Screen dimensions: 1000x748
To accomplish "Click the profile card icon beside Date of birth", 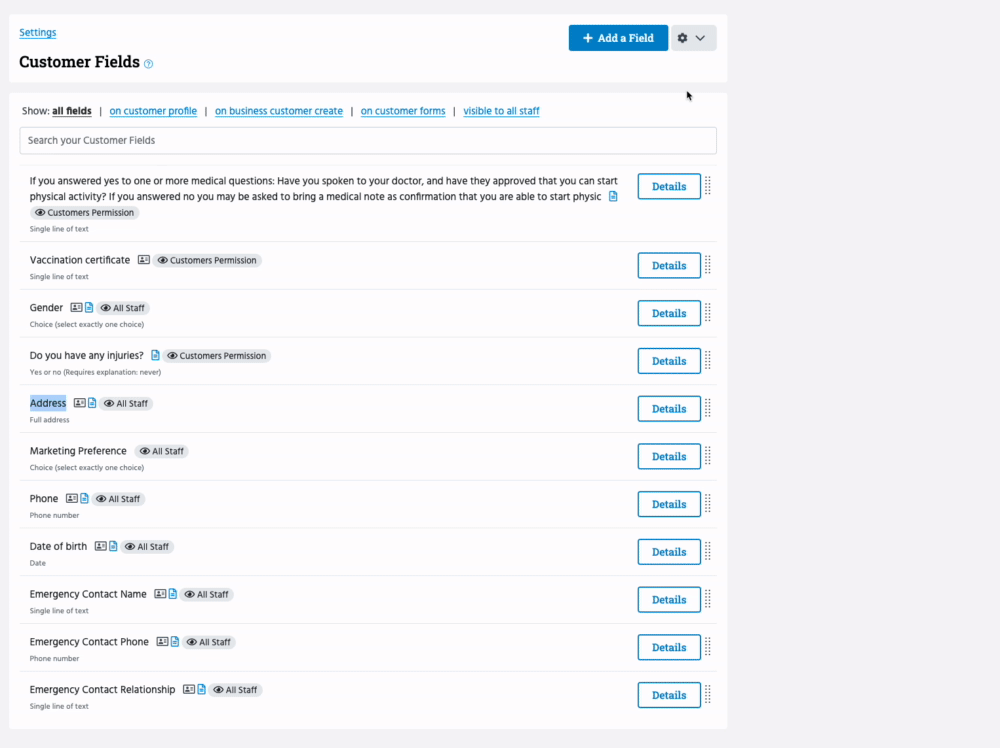I will pyautogui.click(x=101, y=546).
